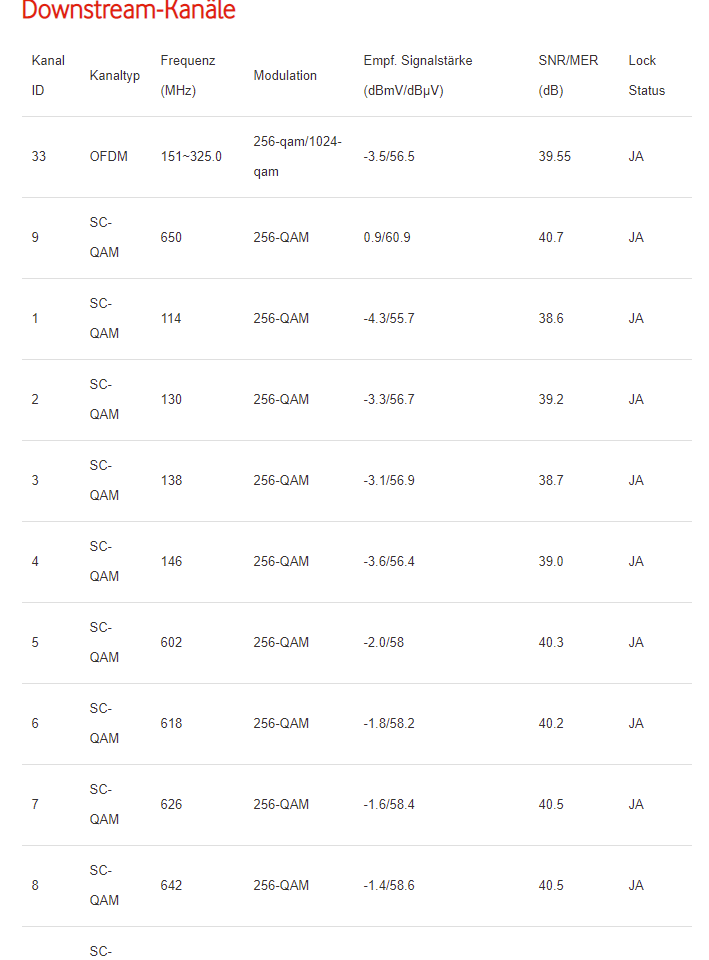
Task: Click the Modulation column header
Action: tap(285, 76)
